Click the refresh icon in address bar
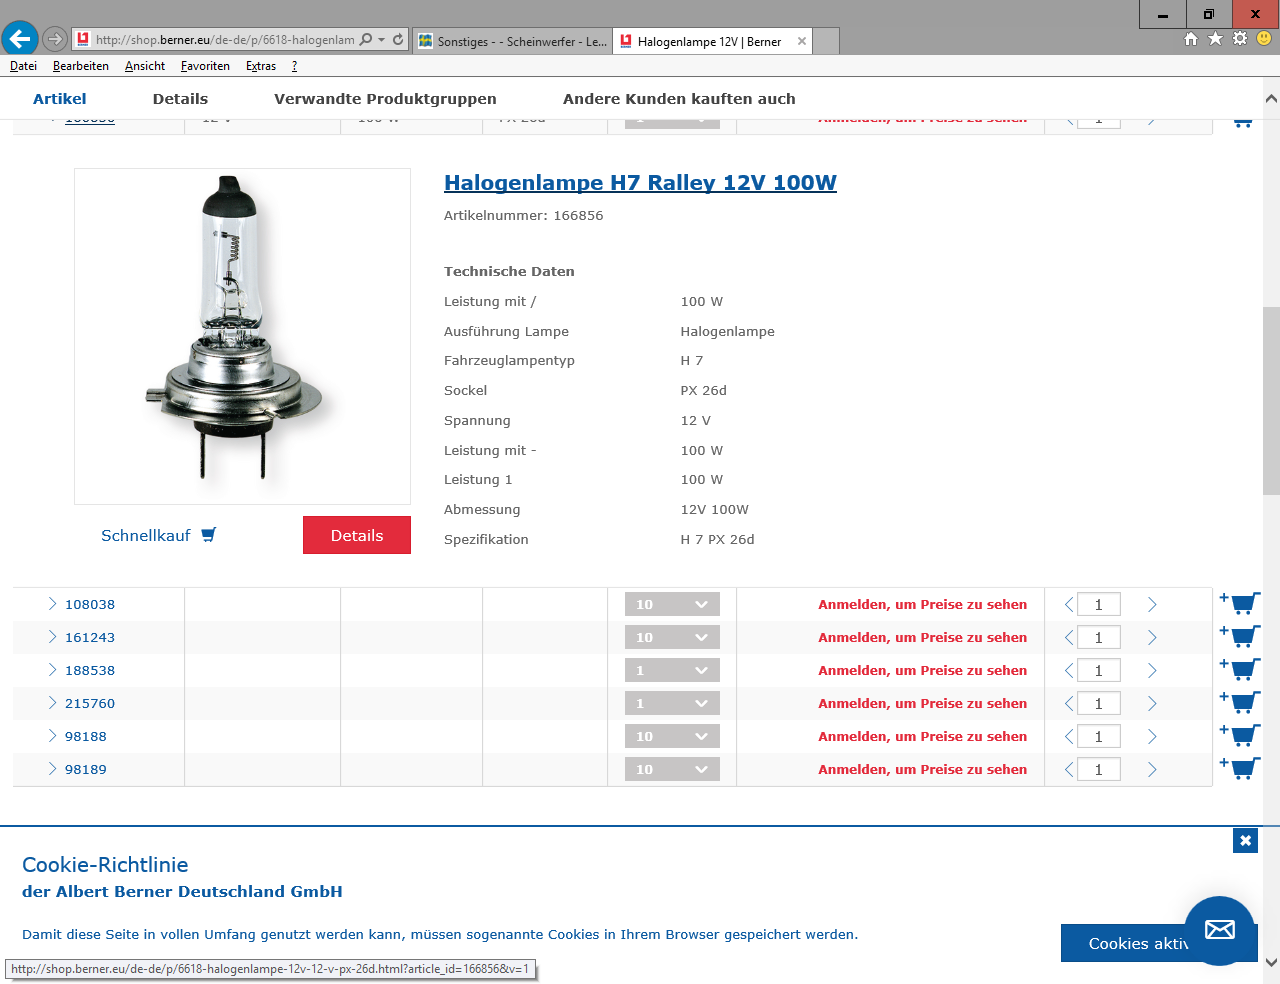This screenshot has width=1280, height=984. (x=398, y=40)
